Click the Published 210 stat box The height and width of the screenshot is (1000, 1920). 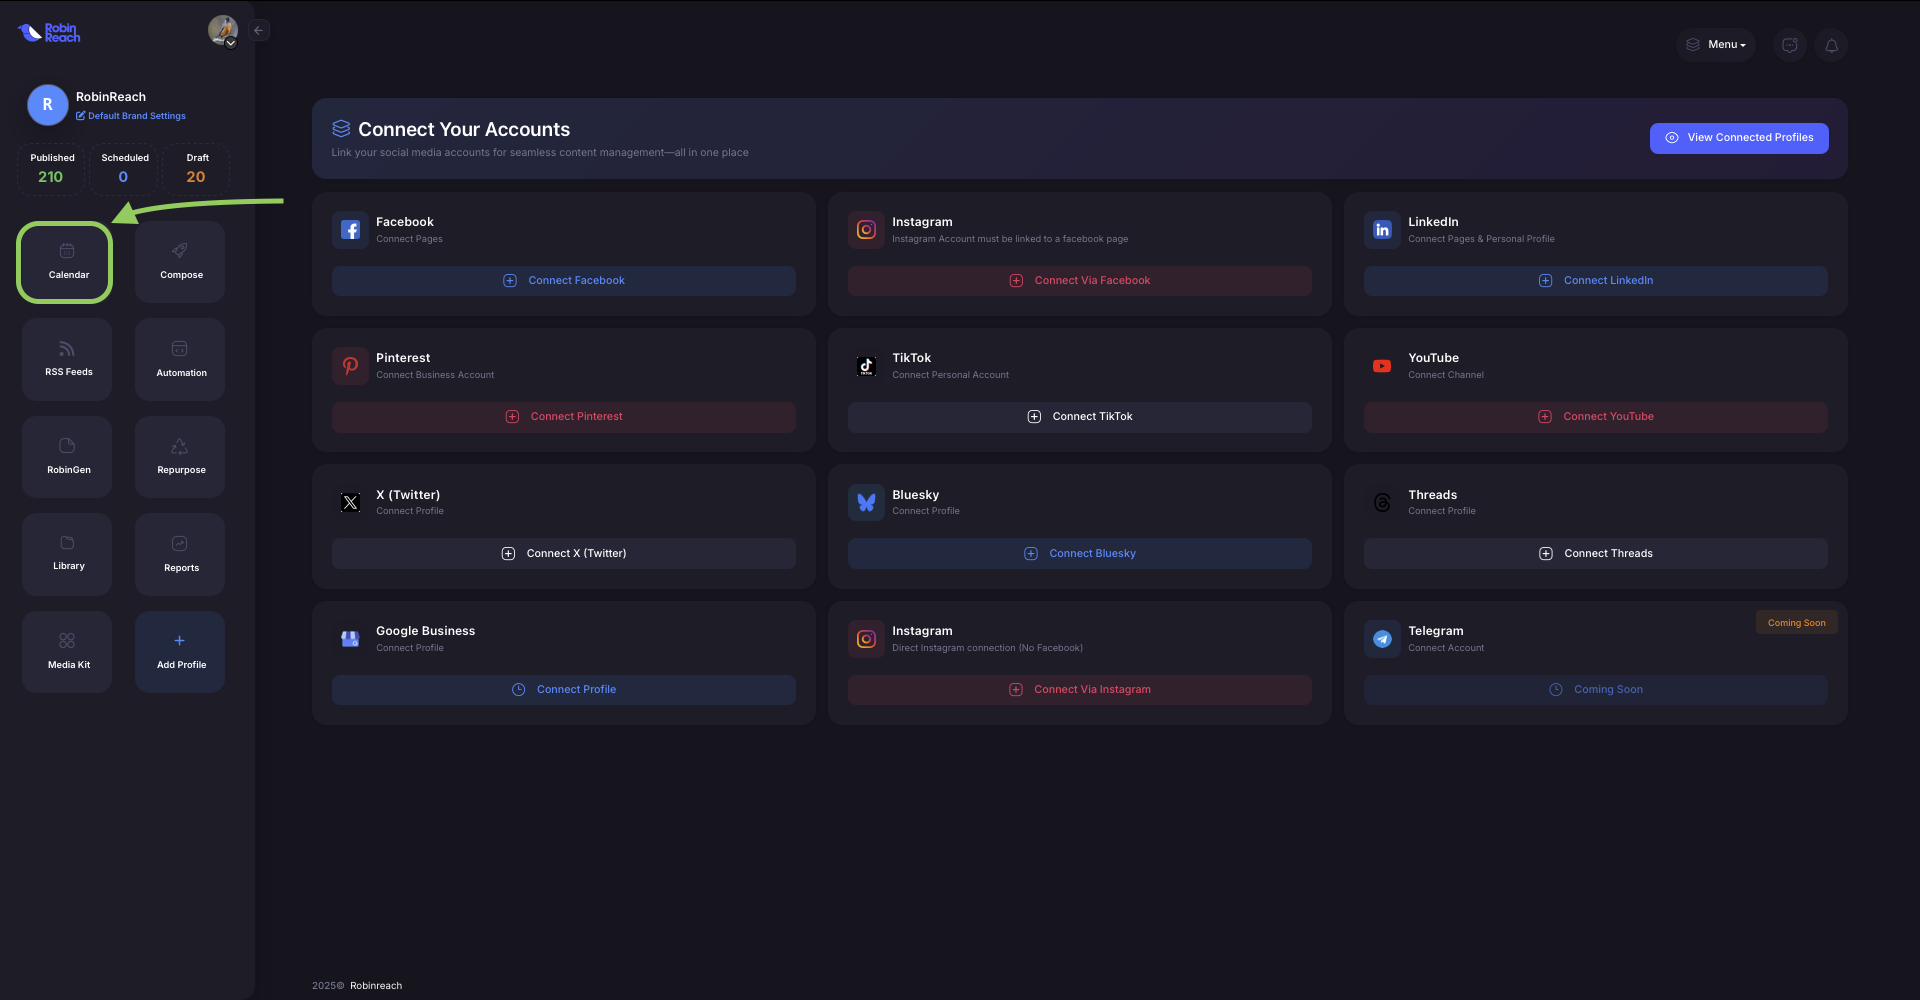tap(51, 169)
